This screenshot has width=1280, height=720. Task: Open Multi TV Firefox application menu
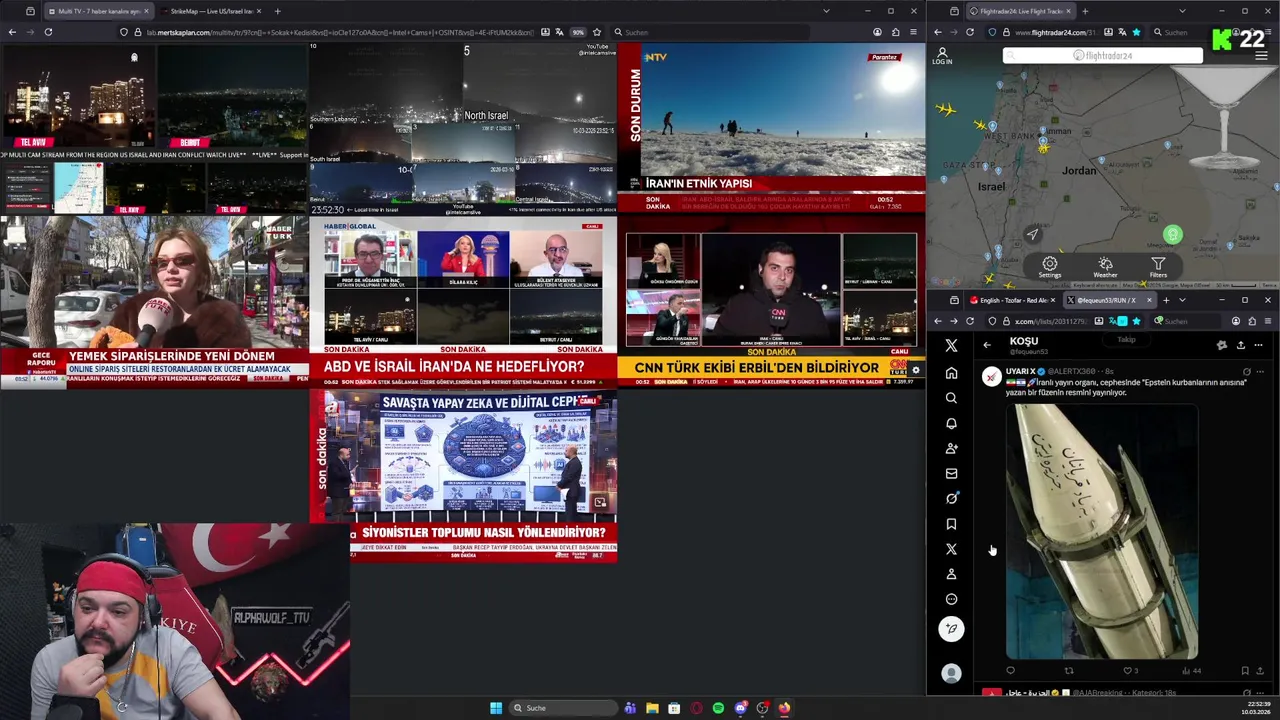click(x=913, y=32)
